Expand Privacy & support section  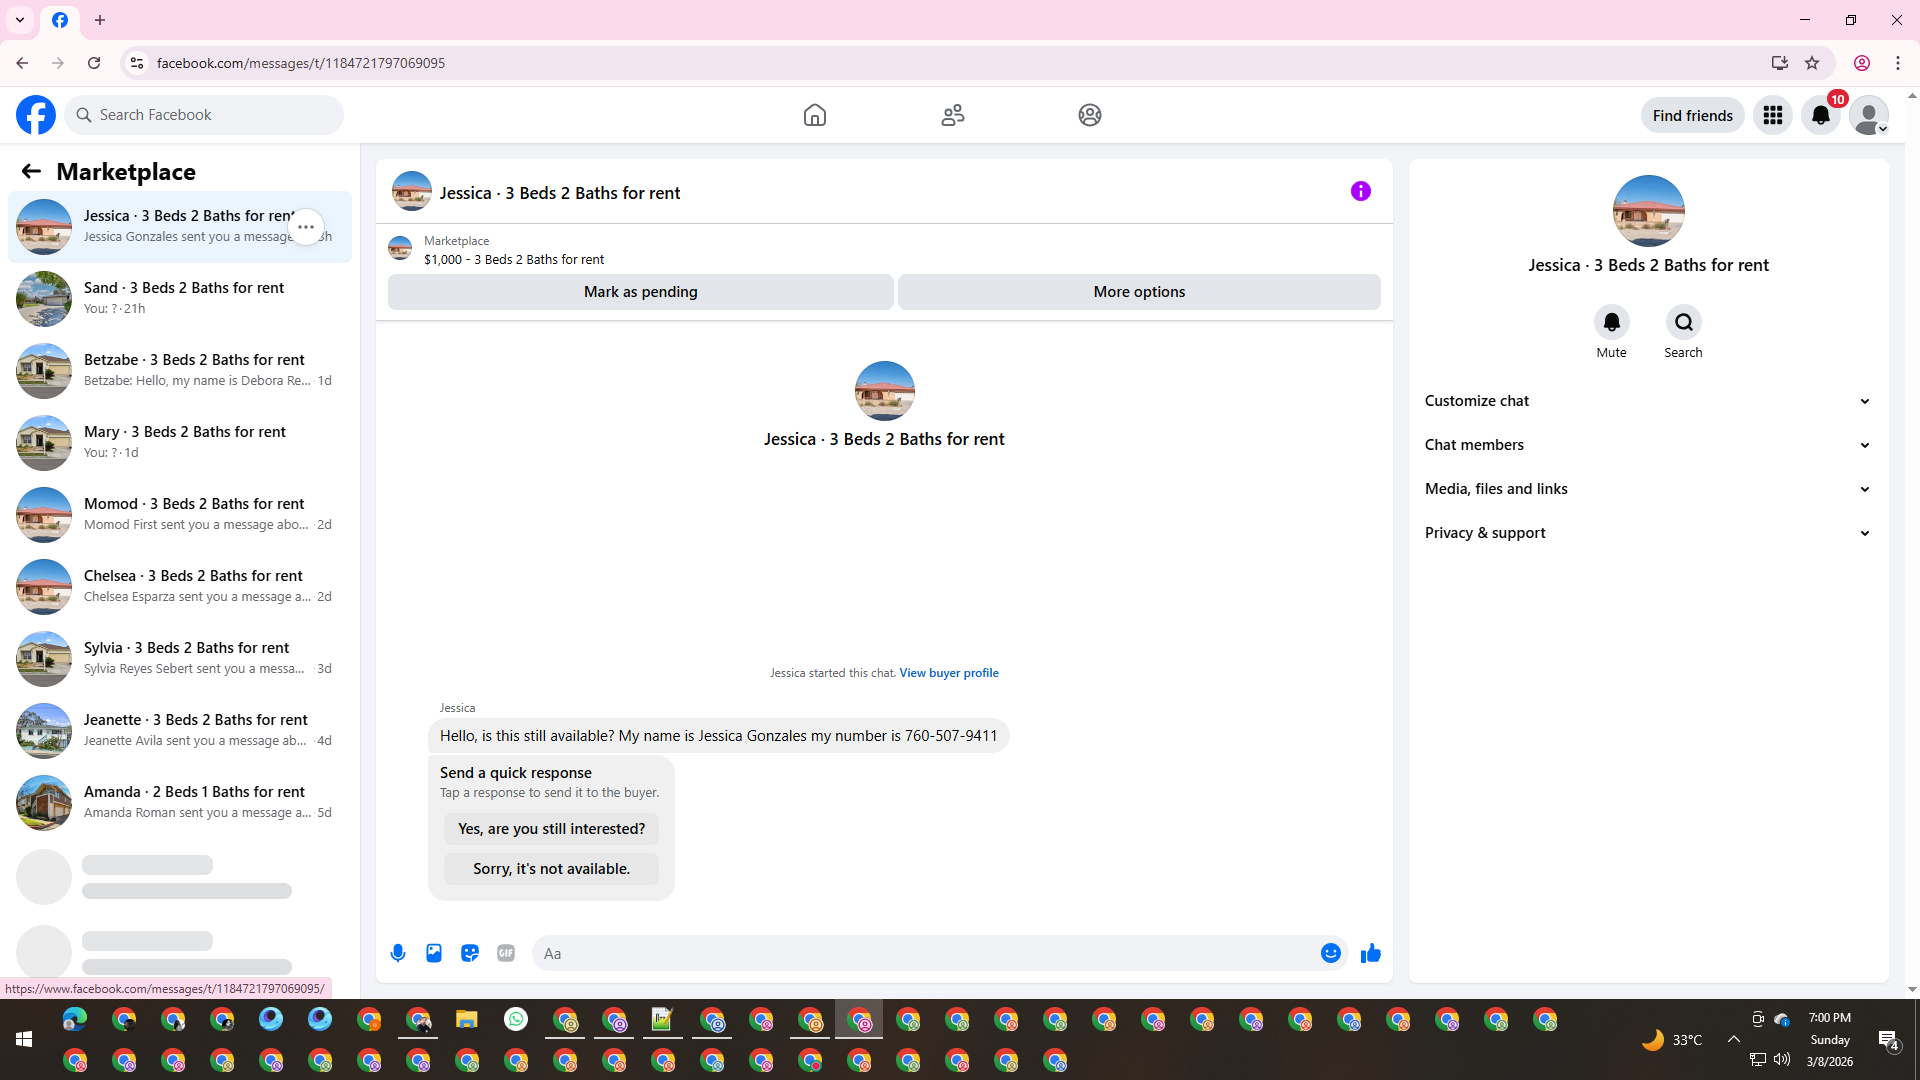(1647, 533)
